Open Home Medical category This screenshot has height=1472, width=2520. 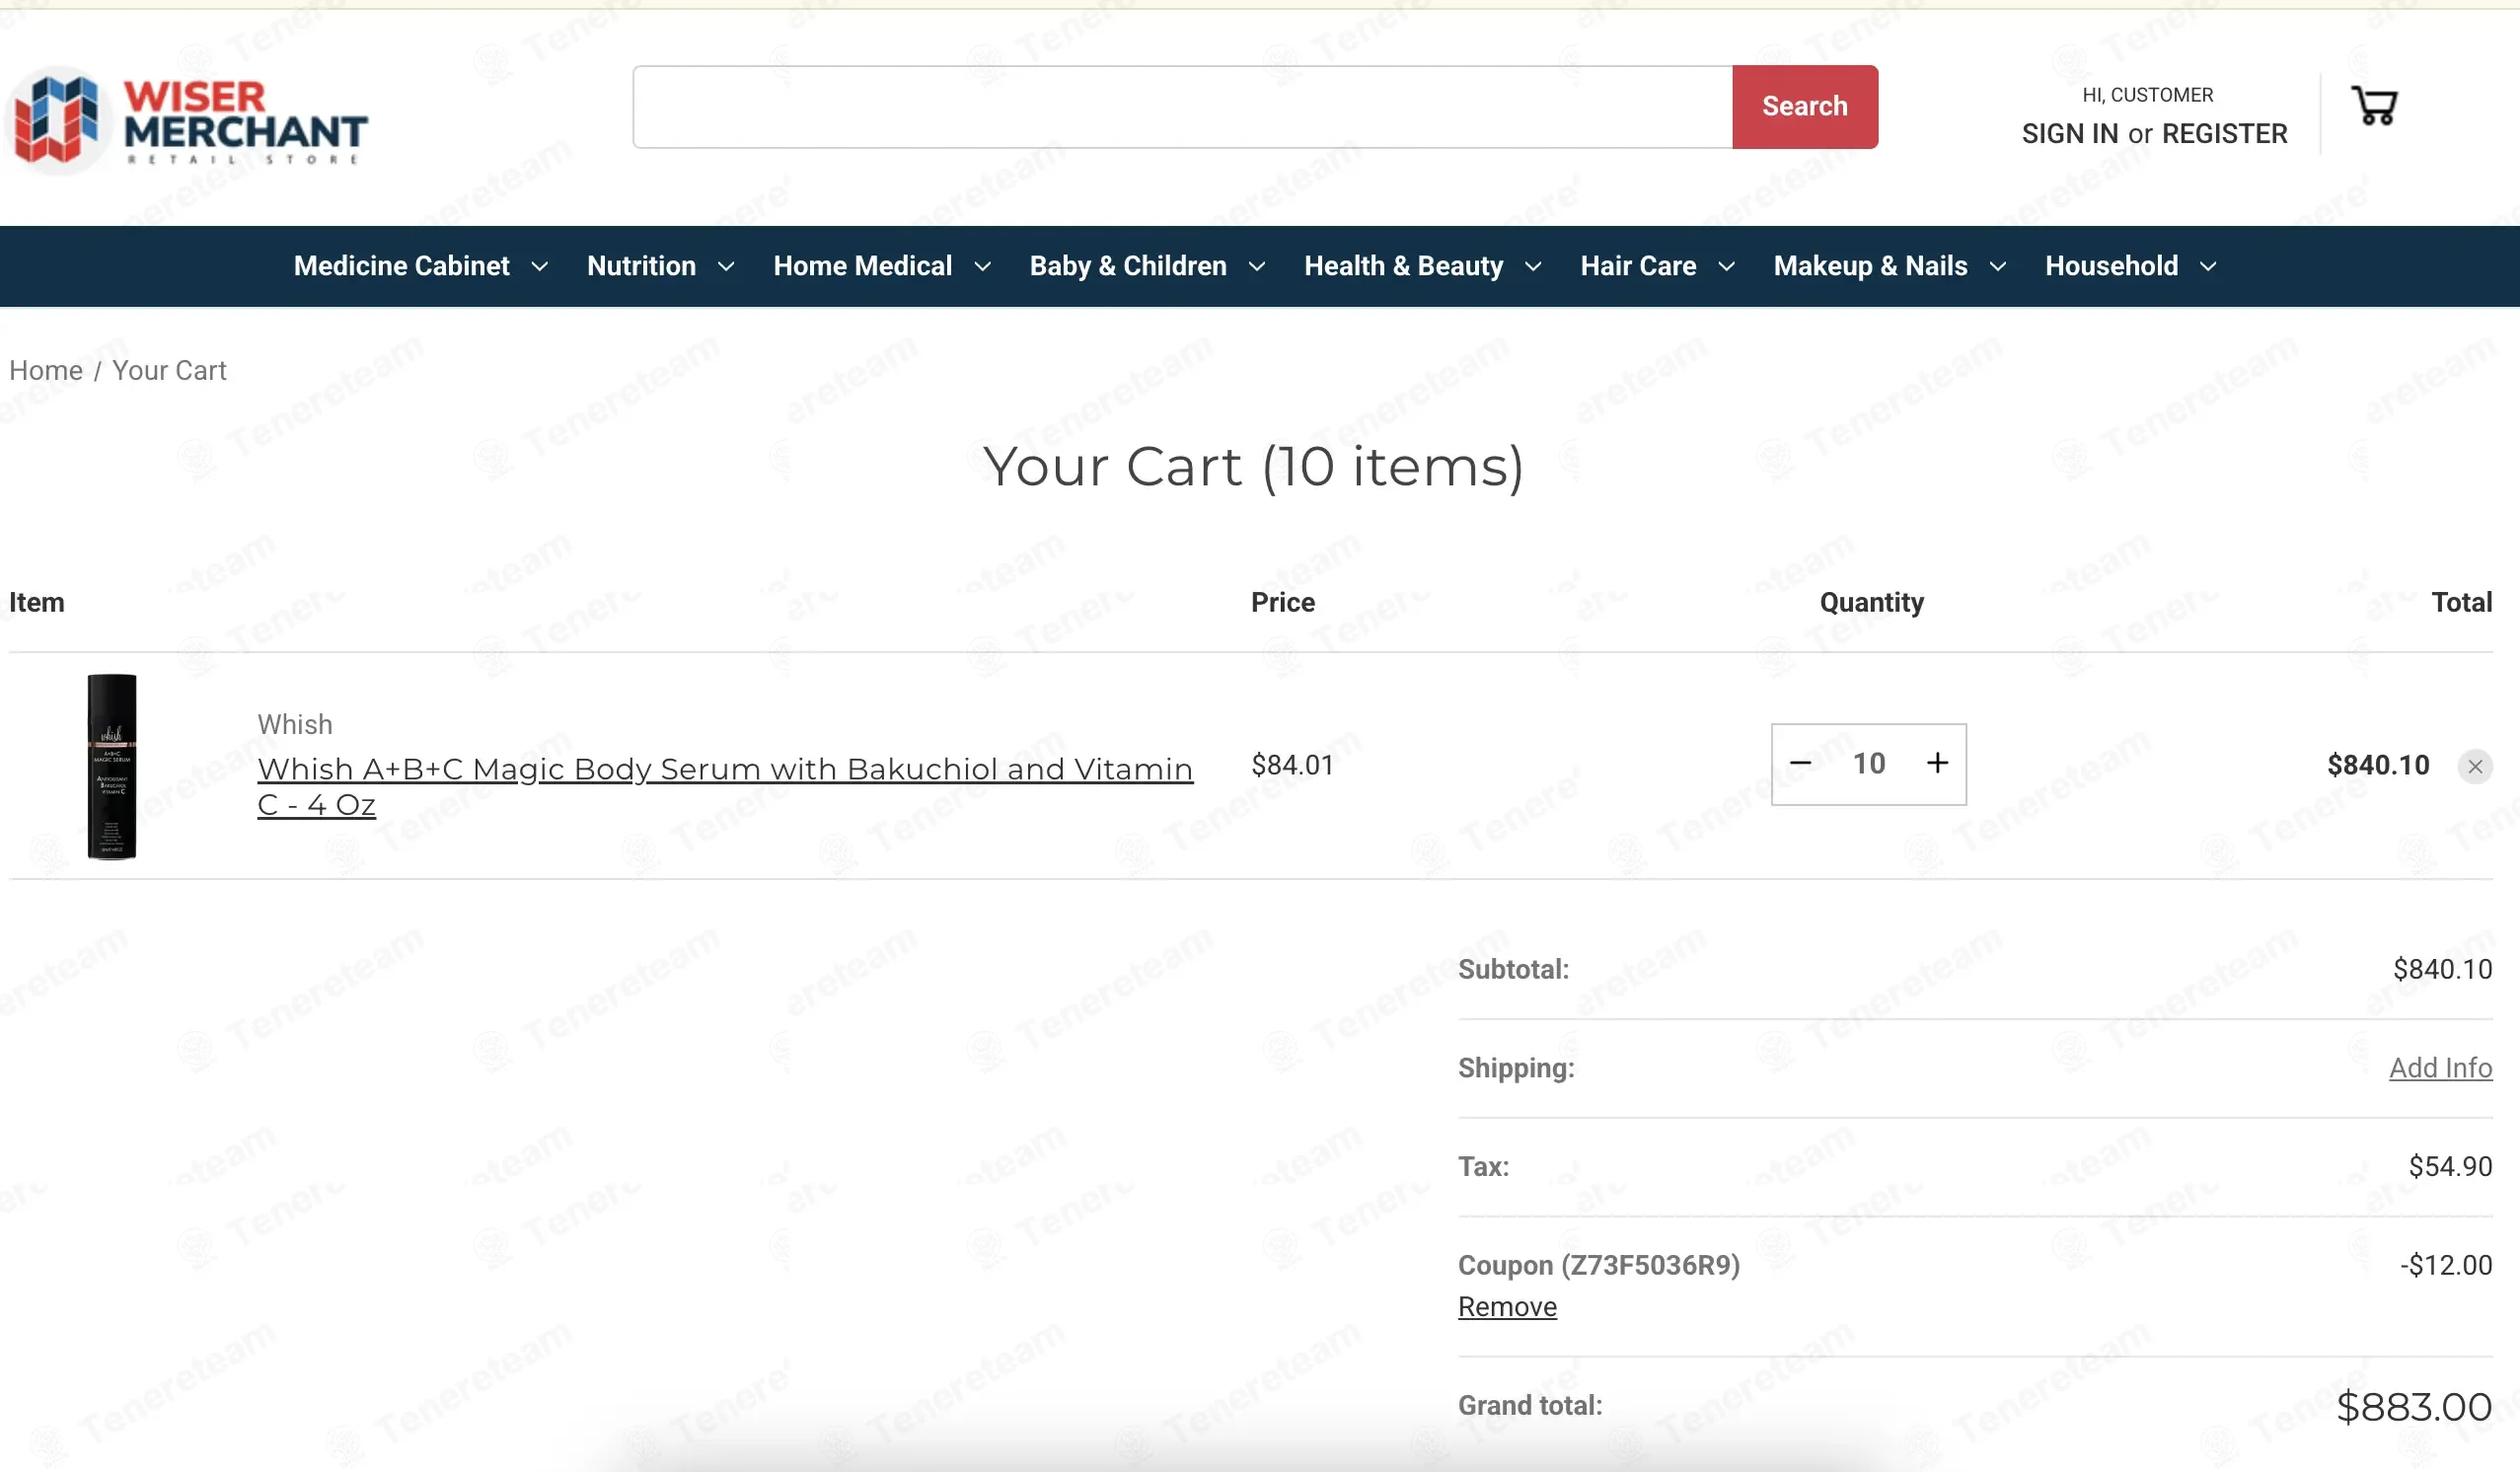pos(862,266)
